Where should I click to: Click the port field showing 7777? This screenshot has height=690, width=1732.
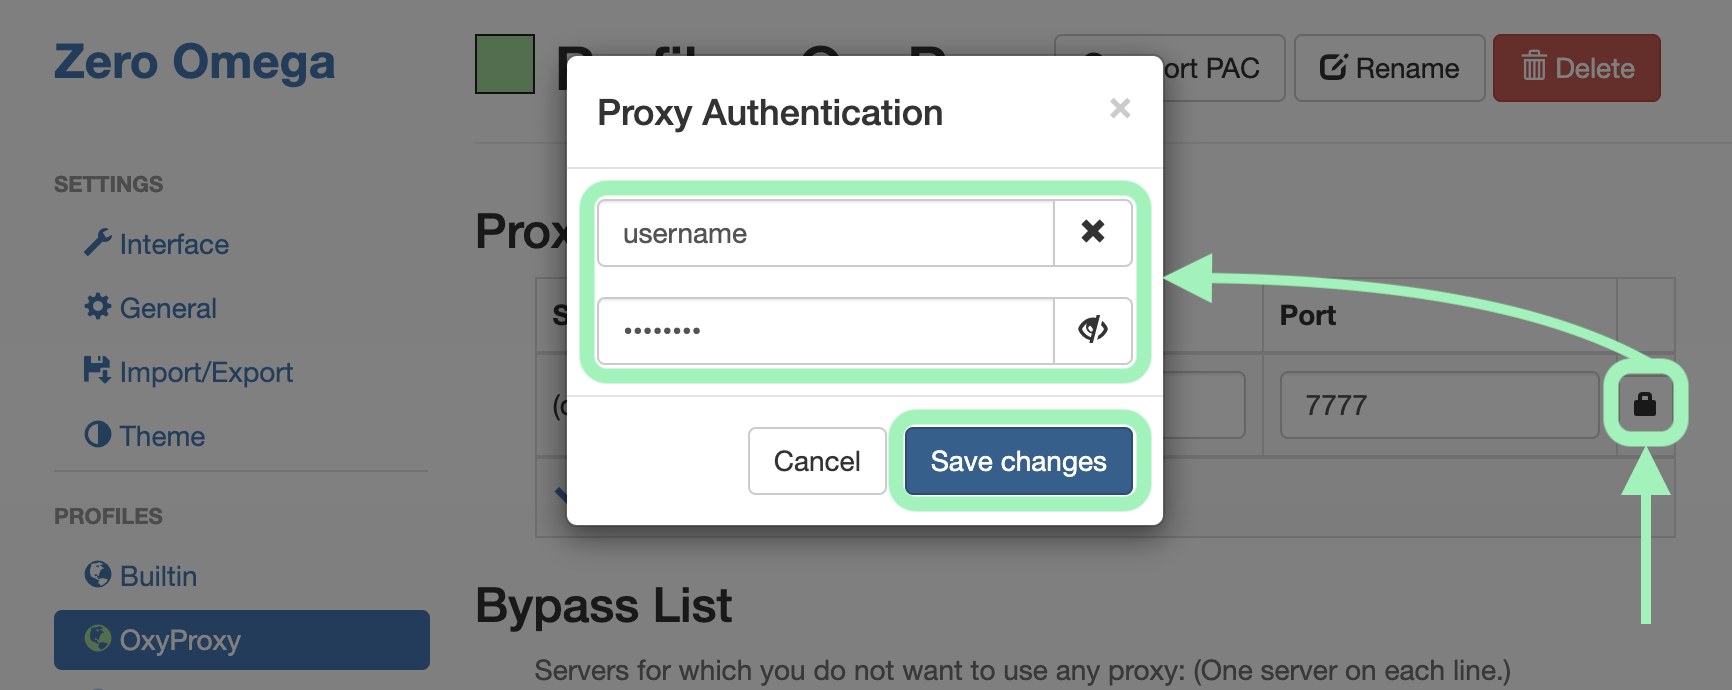click(x=1438, y=405)
